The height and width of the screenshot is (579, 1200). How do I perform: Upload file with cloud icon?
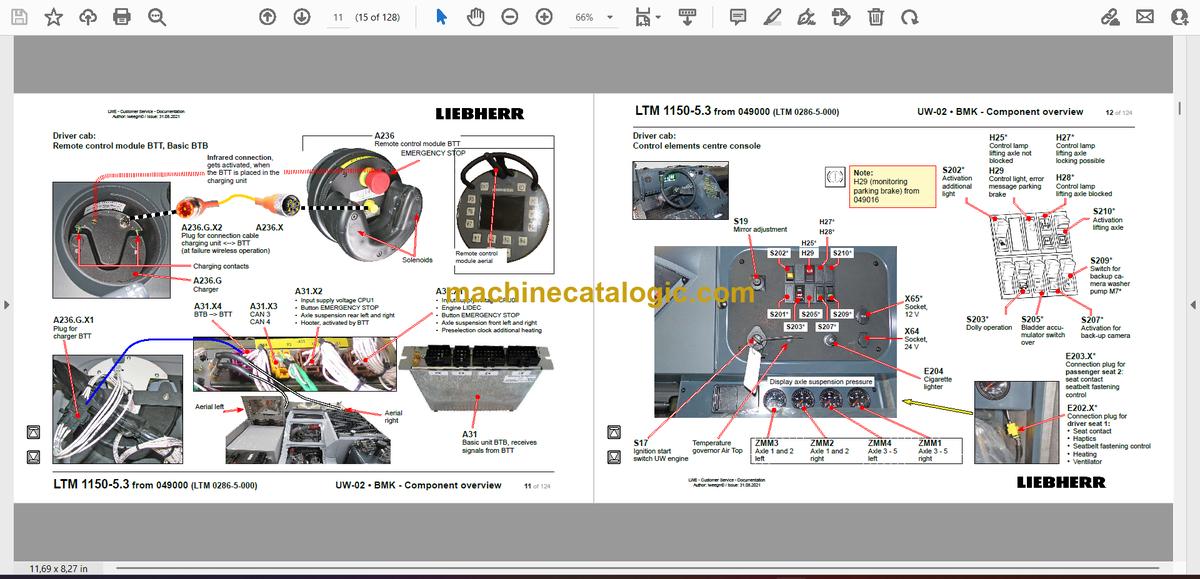coord(88,17)
